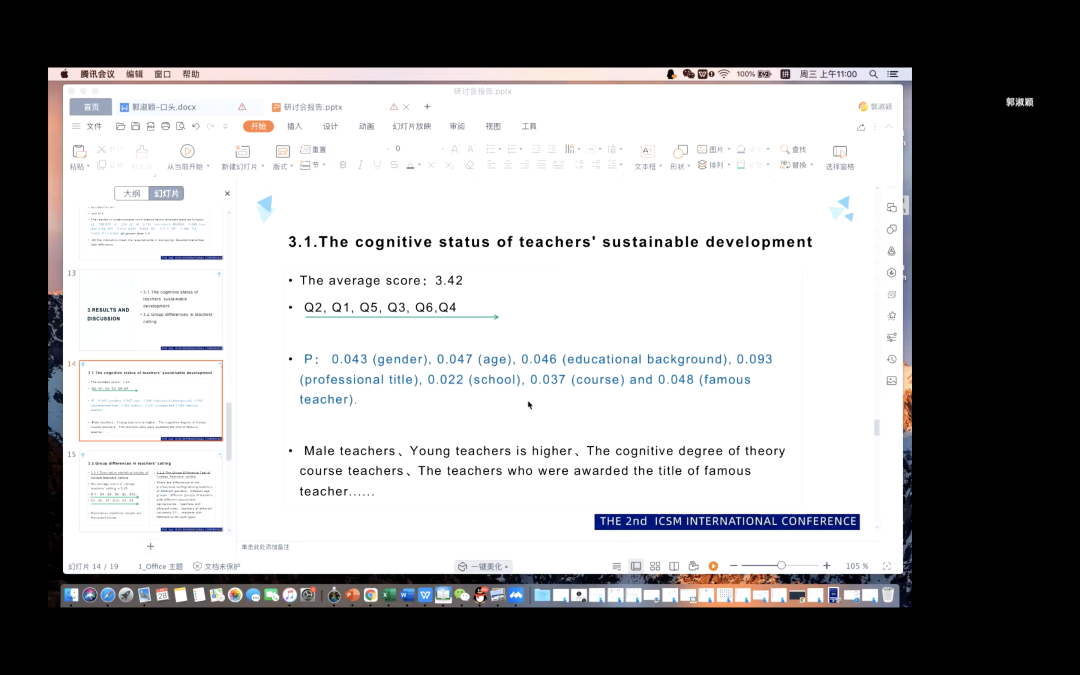Close the slide thumbnail panel
The width and height of the screenshot is (1080, 675).
[x=227, y=194]
